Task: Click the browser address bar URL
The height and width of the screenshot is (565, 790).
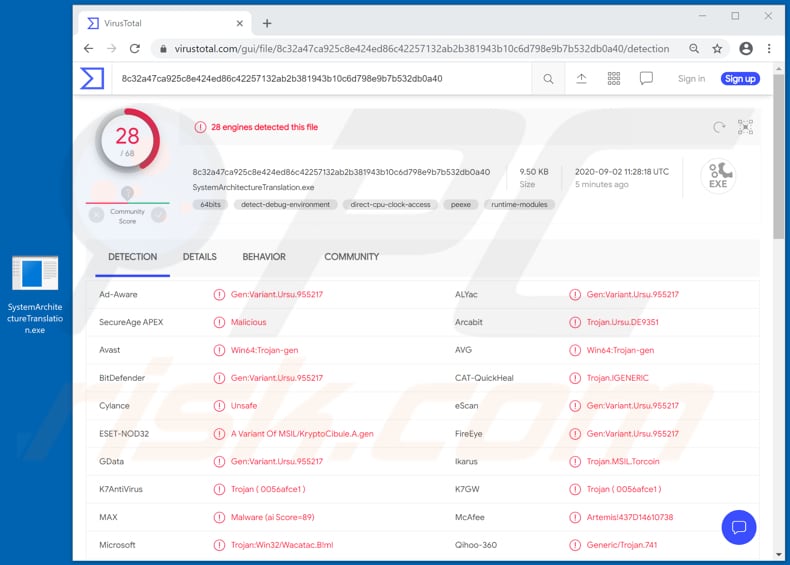Action: (421, 49)
